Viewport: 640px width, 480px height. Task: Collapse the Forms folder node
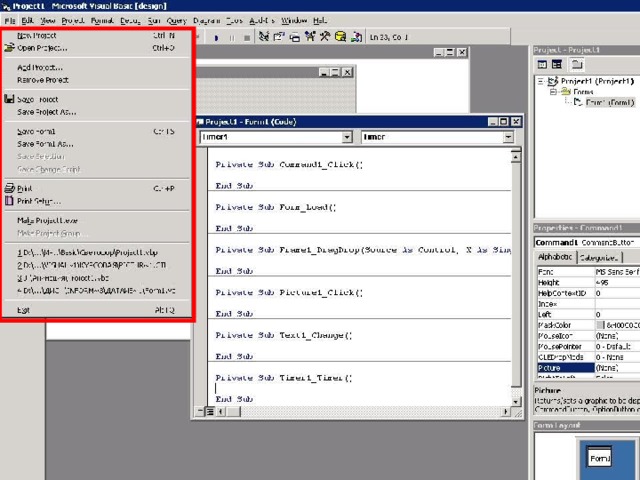(553, 92)
